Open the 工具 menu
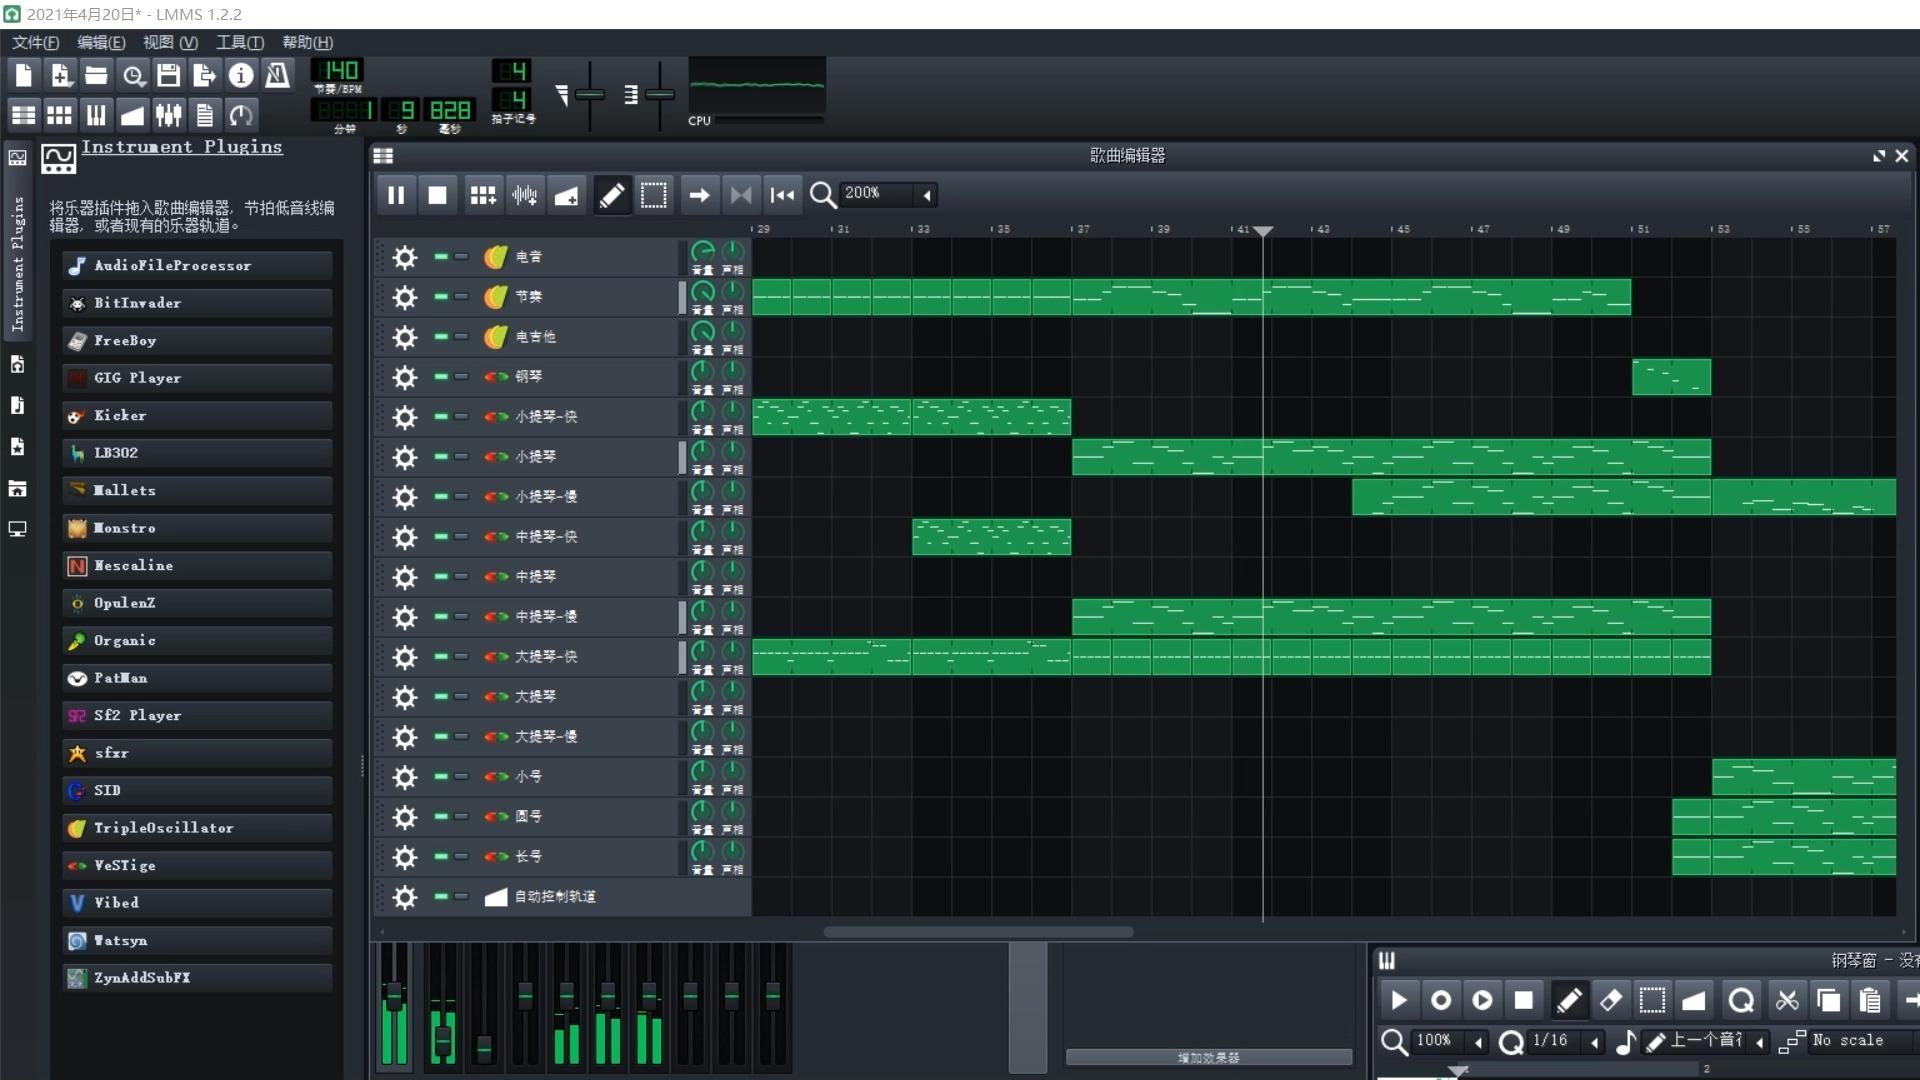Image resolution: width=1920 pixels, height=1080 pixels. [x=239, y=42]
